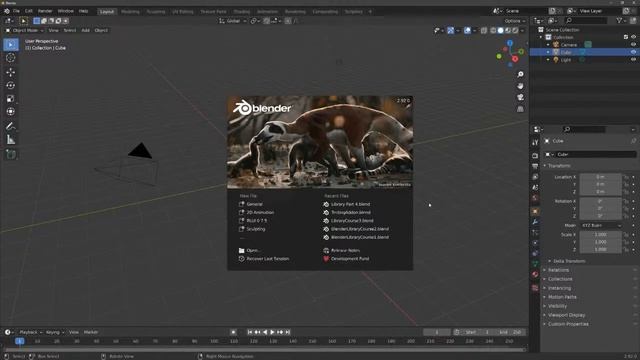Open the viewport Add menu
Screen dimensions: 640x360
point(85,30)
